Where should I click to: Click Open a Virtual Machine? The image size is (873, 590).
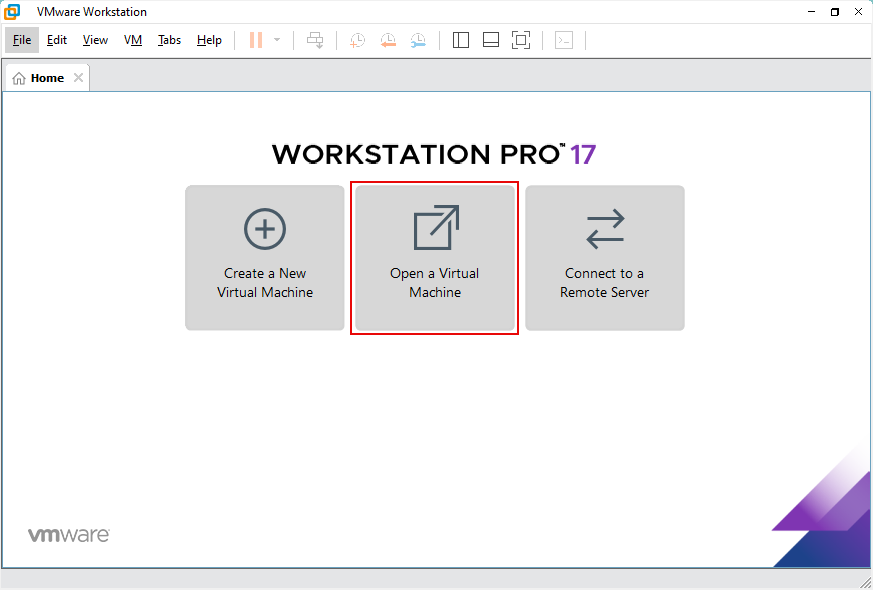[434, 257]
